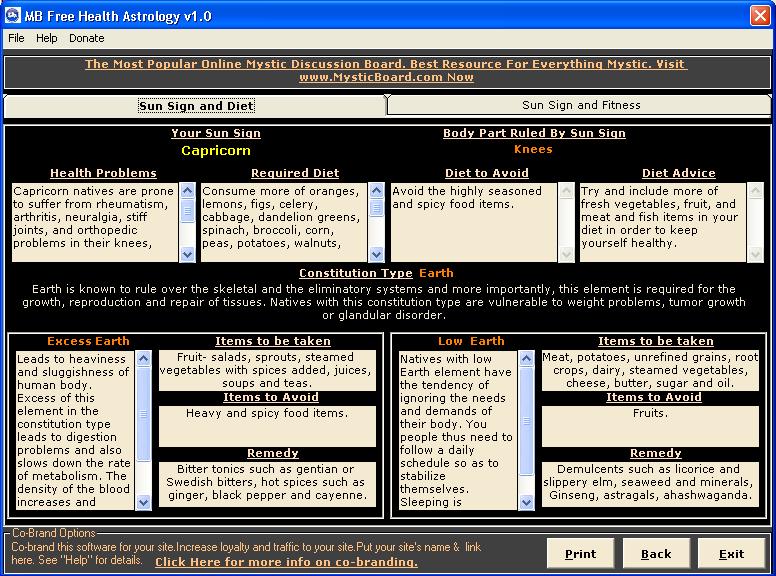Click the 'Low Earth' heading
The image size is (776, 576).
click(x=471, y=341)
